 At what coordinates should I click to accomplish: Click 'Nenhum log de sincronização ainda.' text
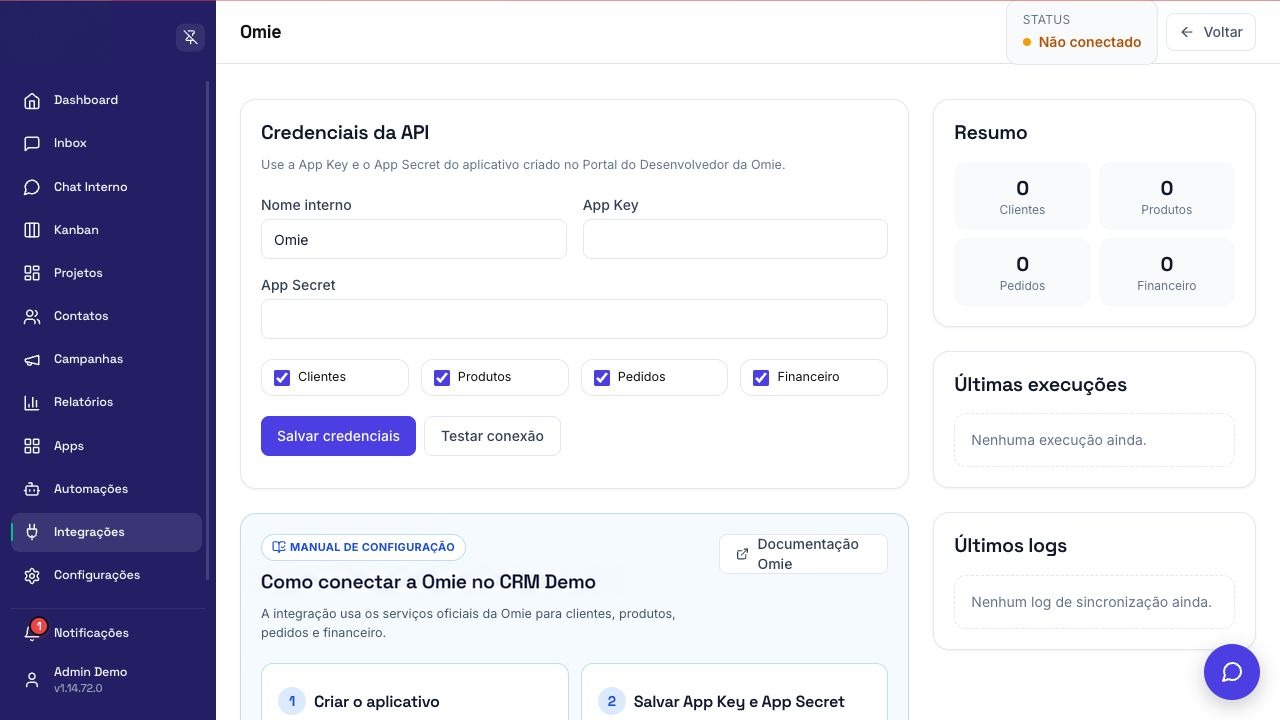click(x=1091, y=602)
